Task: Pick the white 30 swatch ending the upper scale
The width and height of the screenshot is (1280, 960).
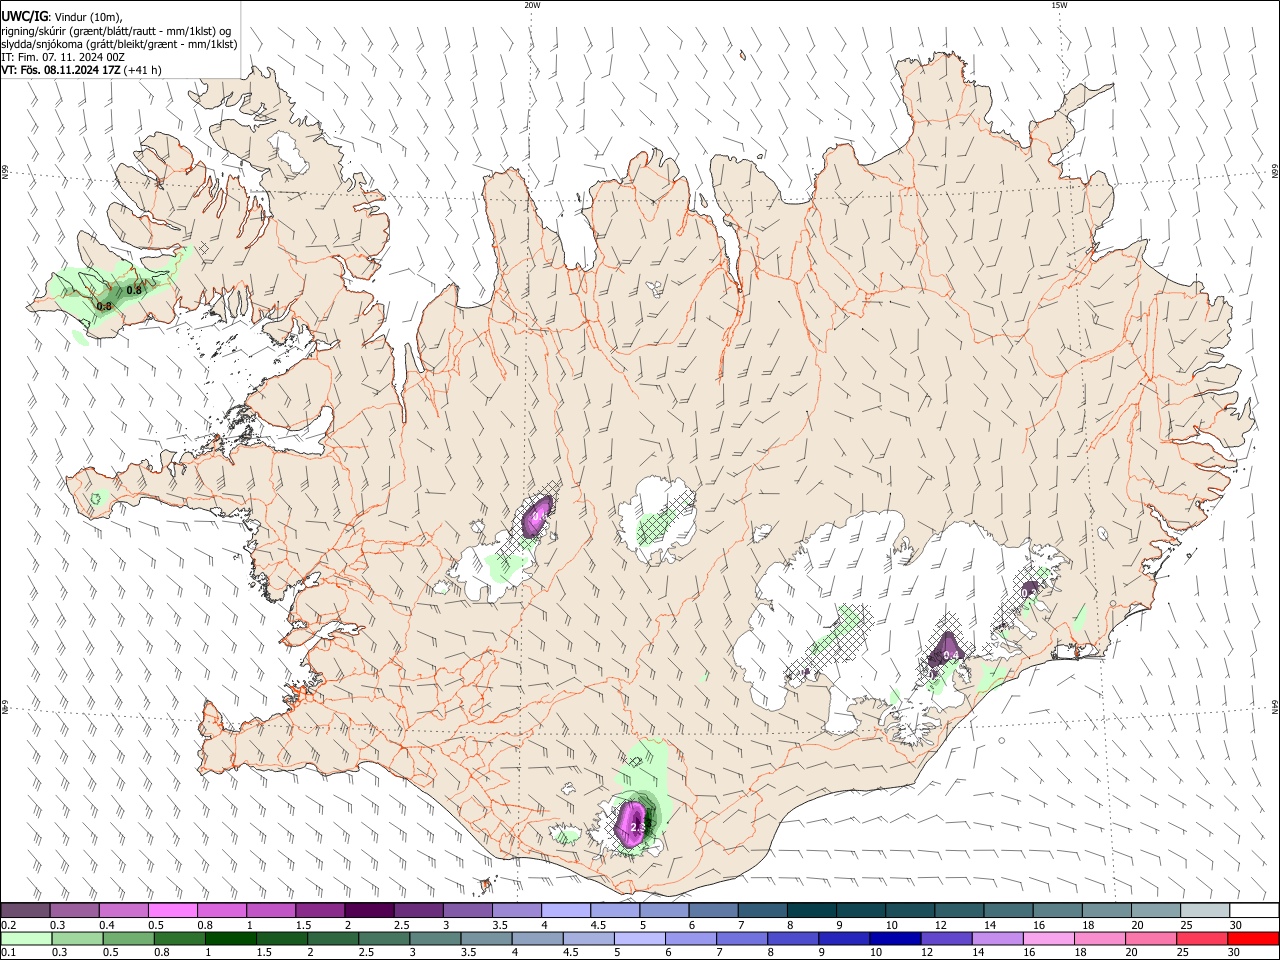Action: (x=1254, y=910)
